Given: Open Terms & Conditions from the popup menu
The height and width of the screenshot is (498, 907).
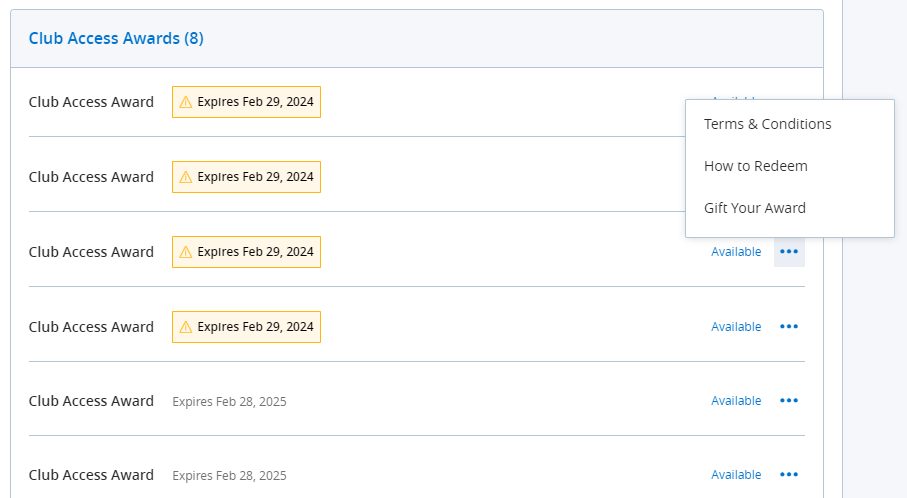Looking at the screenshot, I should [x=767, y=124].
